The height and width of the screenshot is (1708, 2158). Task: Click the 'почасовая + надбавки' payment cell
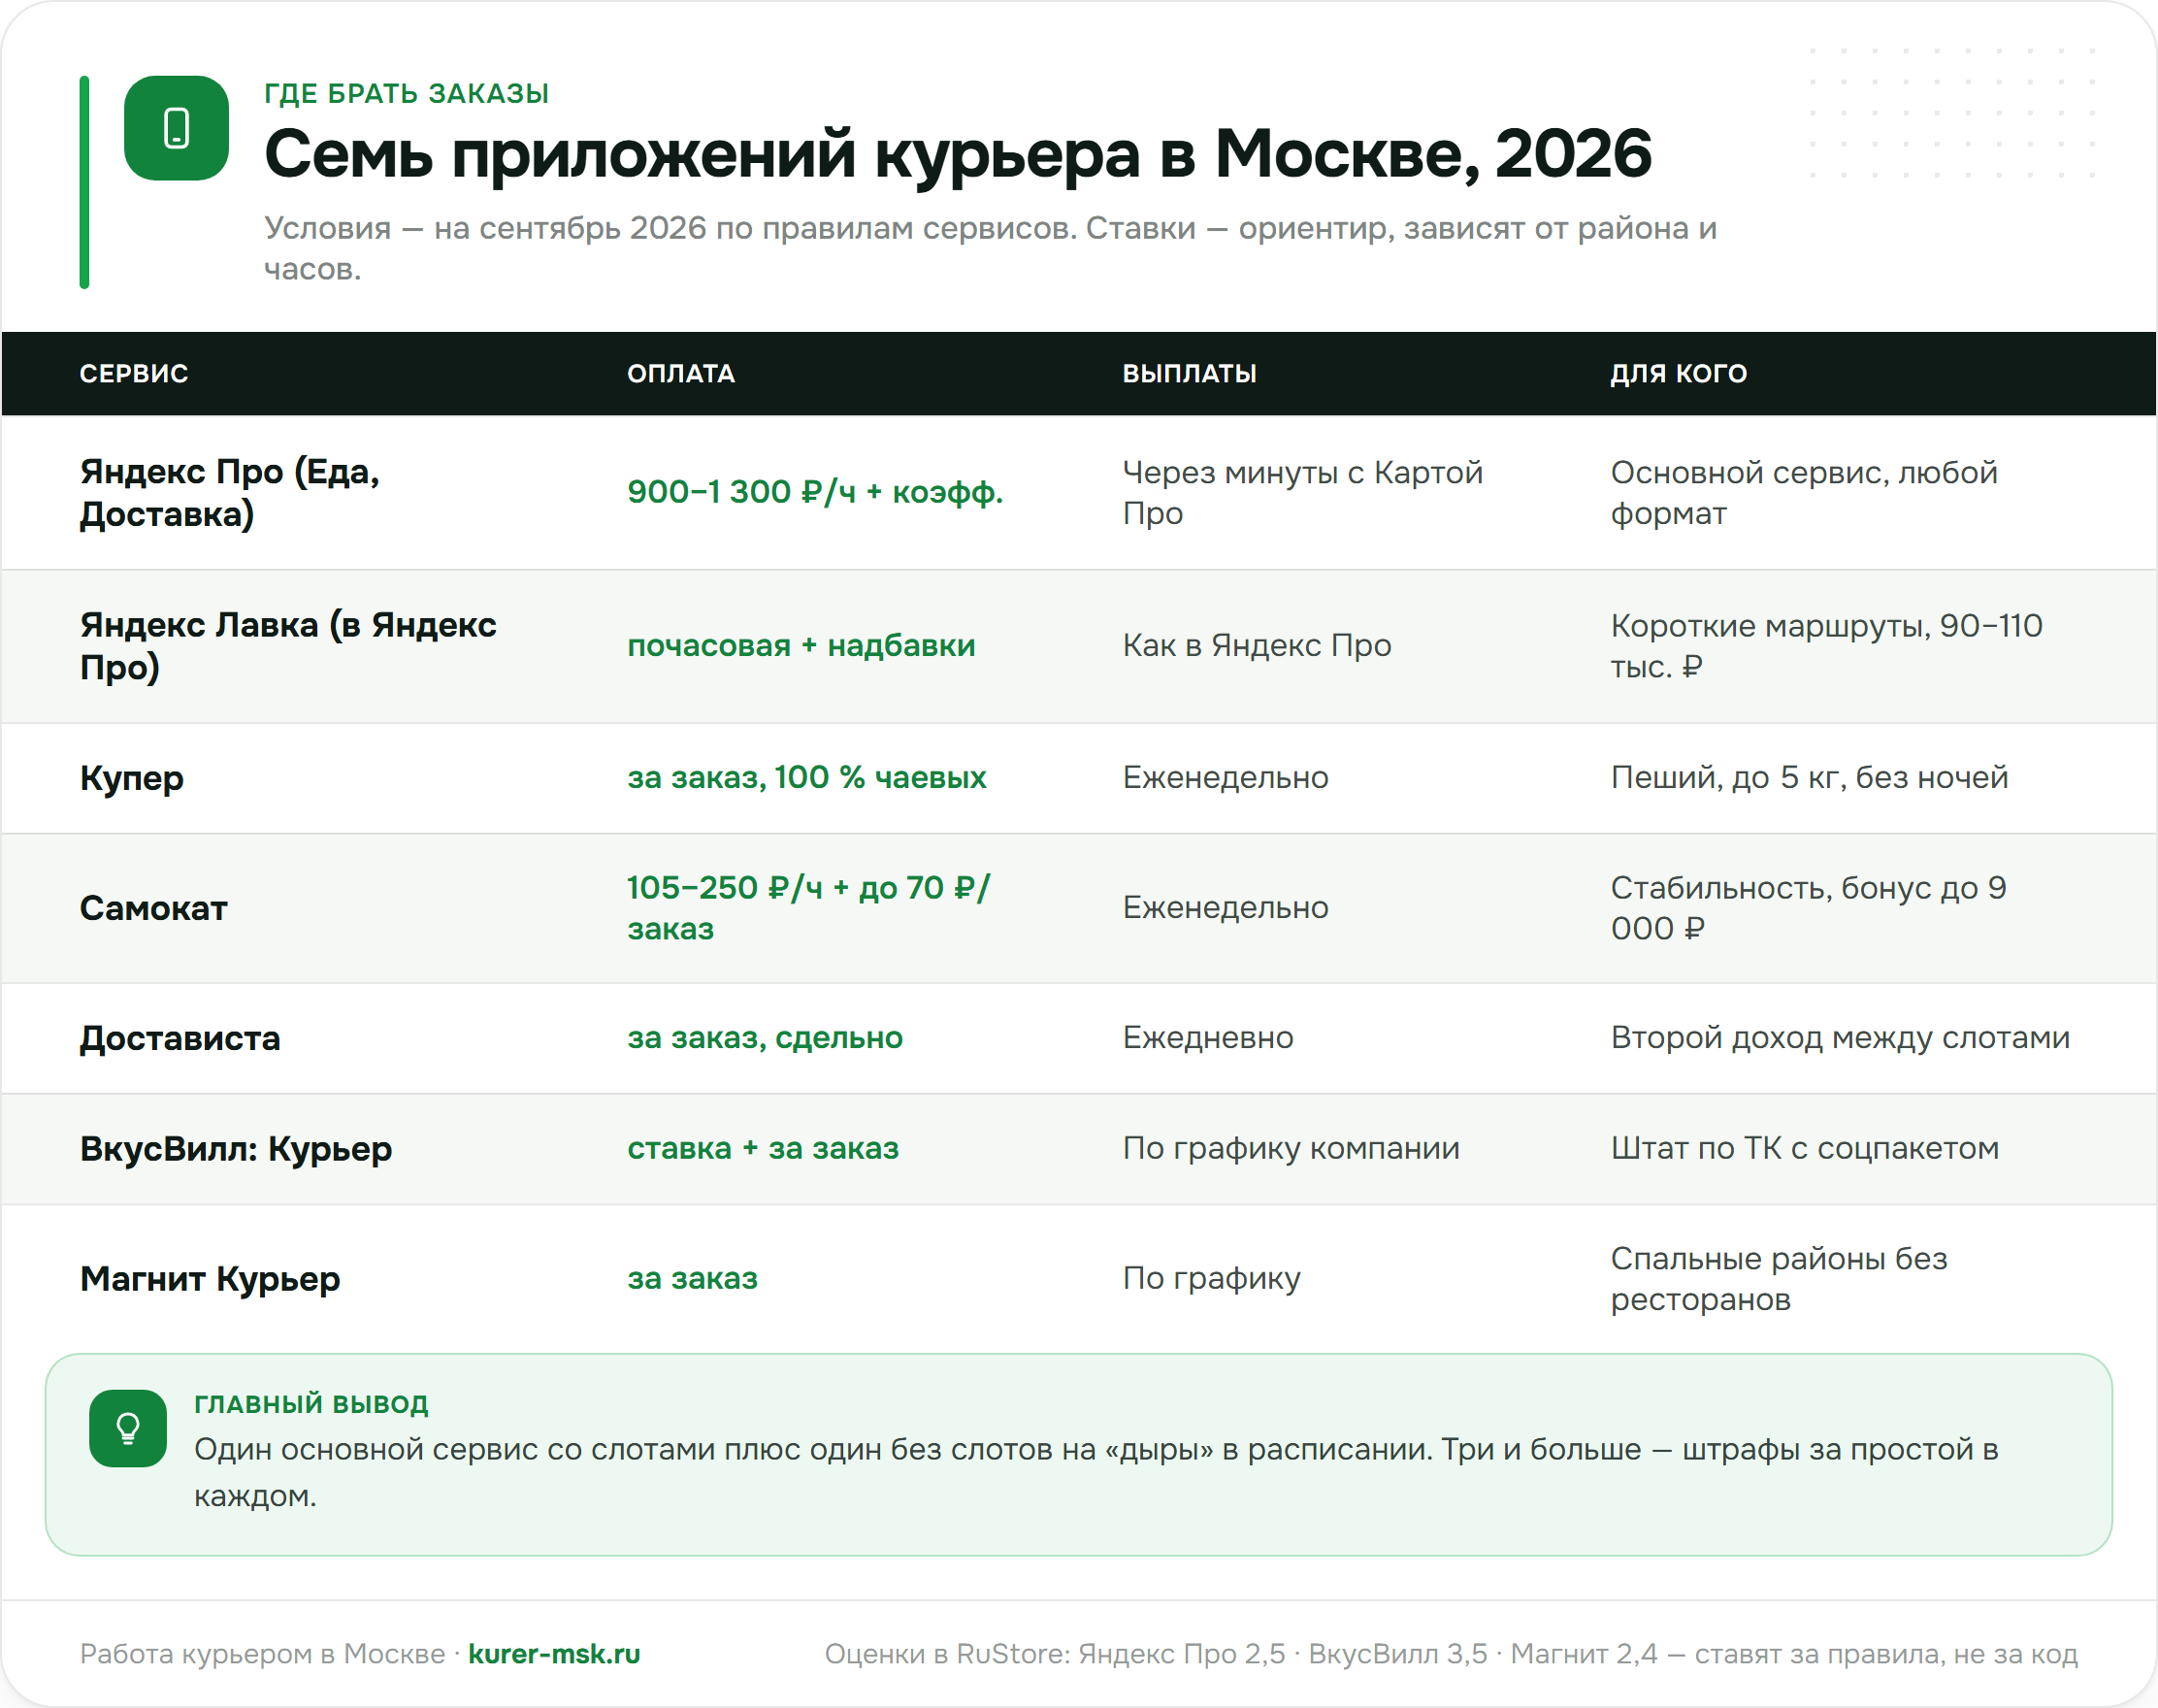[801, 645]
